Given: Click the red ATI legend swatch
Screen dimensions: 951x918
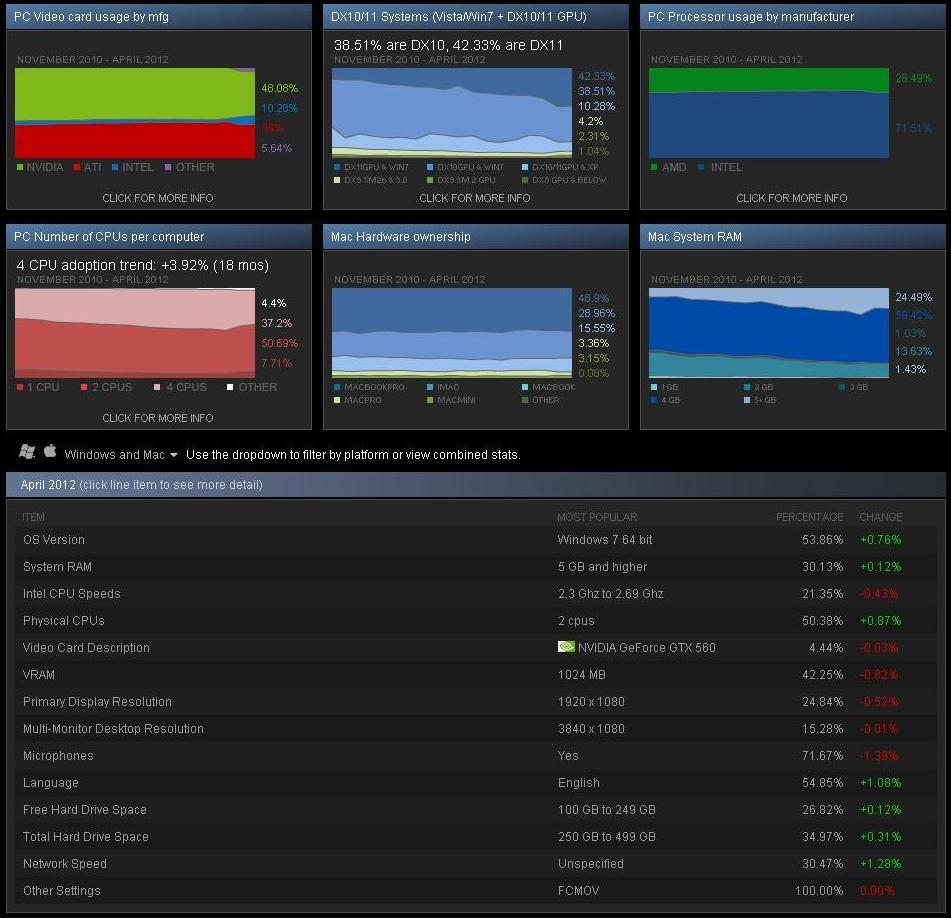Looking at the screenshot, I should pos(76,167).
